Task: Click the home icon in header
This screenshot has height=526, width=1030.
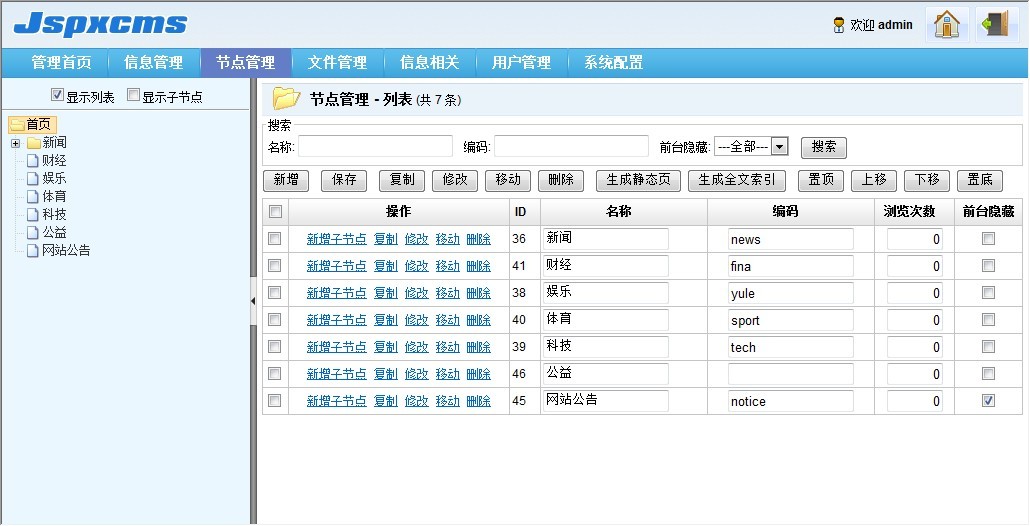Action: click(x=946, y=24)
